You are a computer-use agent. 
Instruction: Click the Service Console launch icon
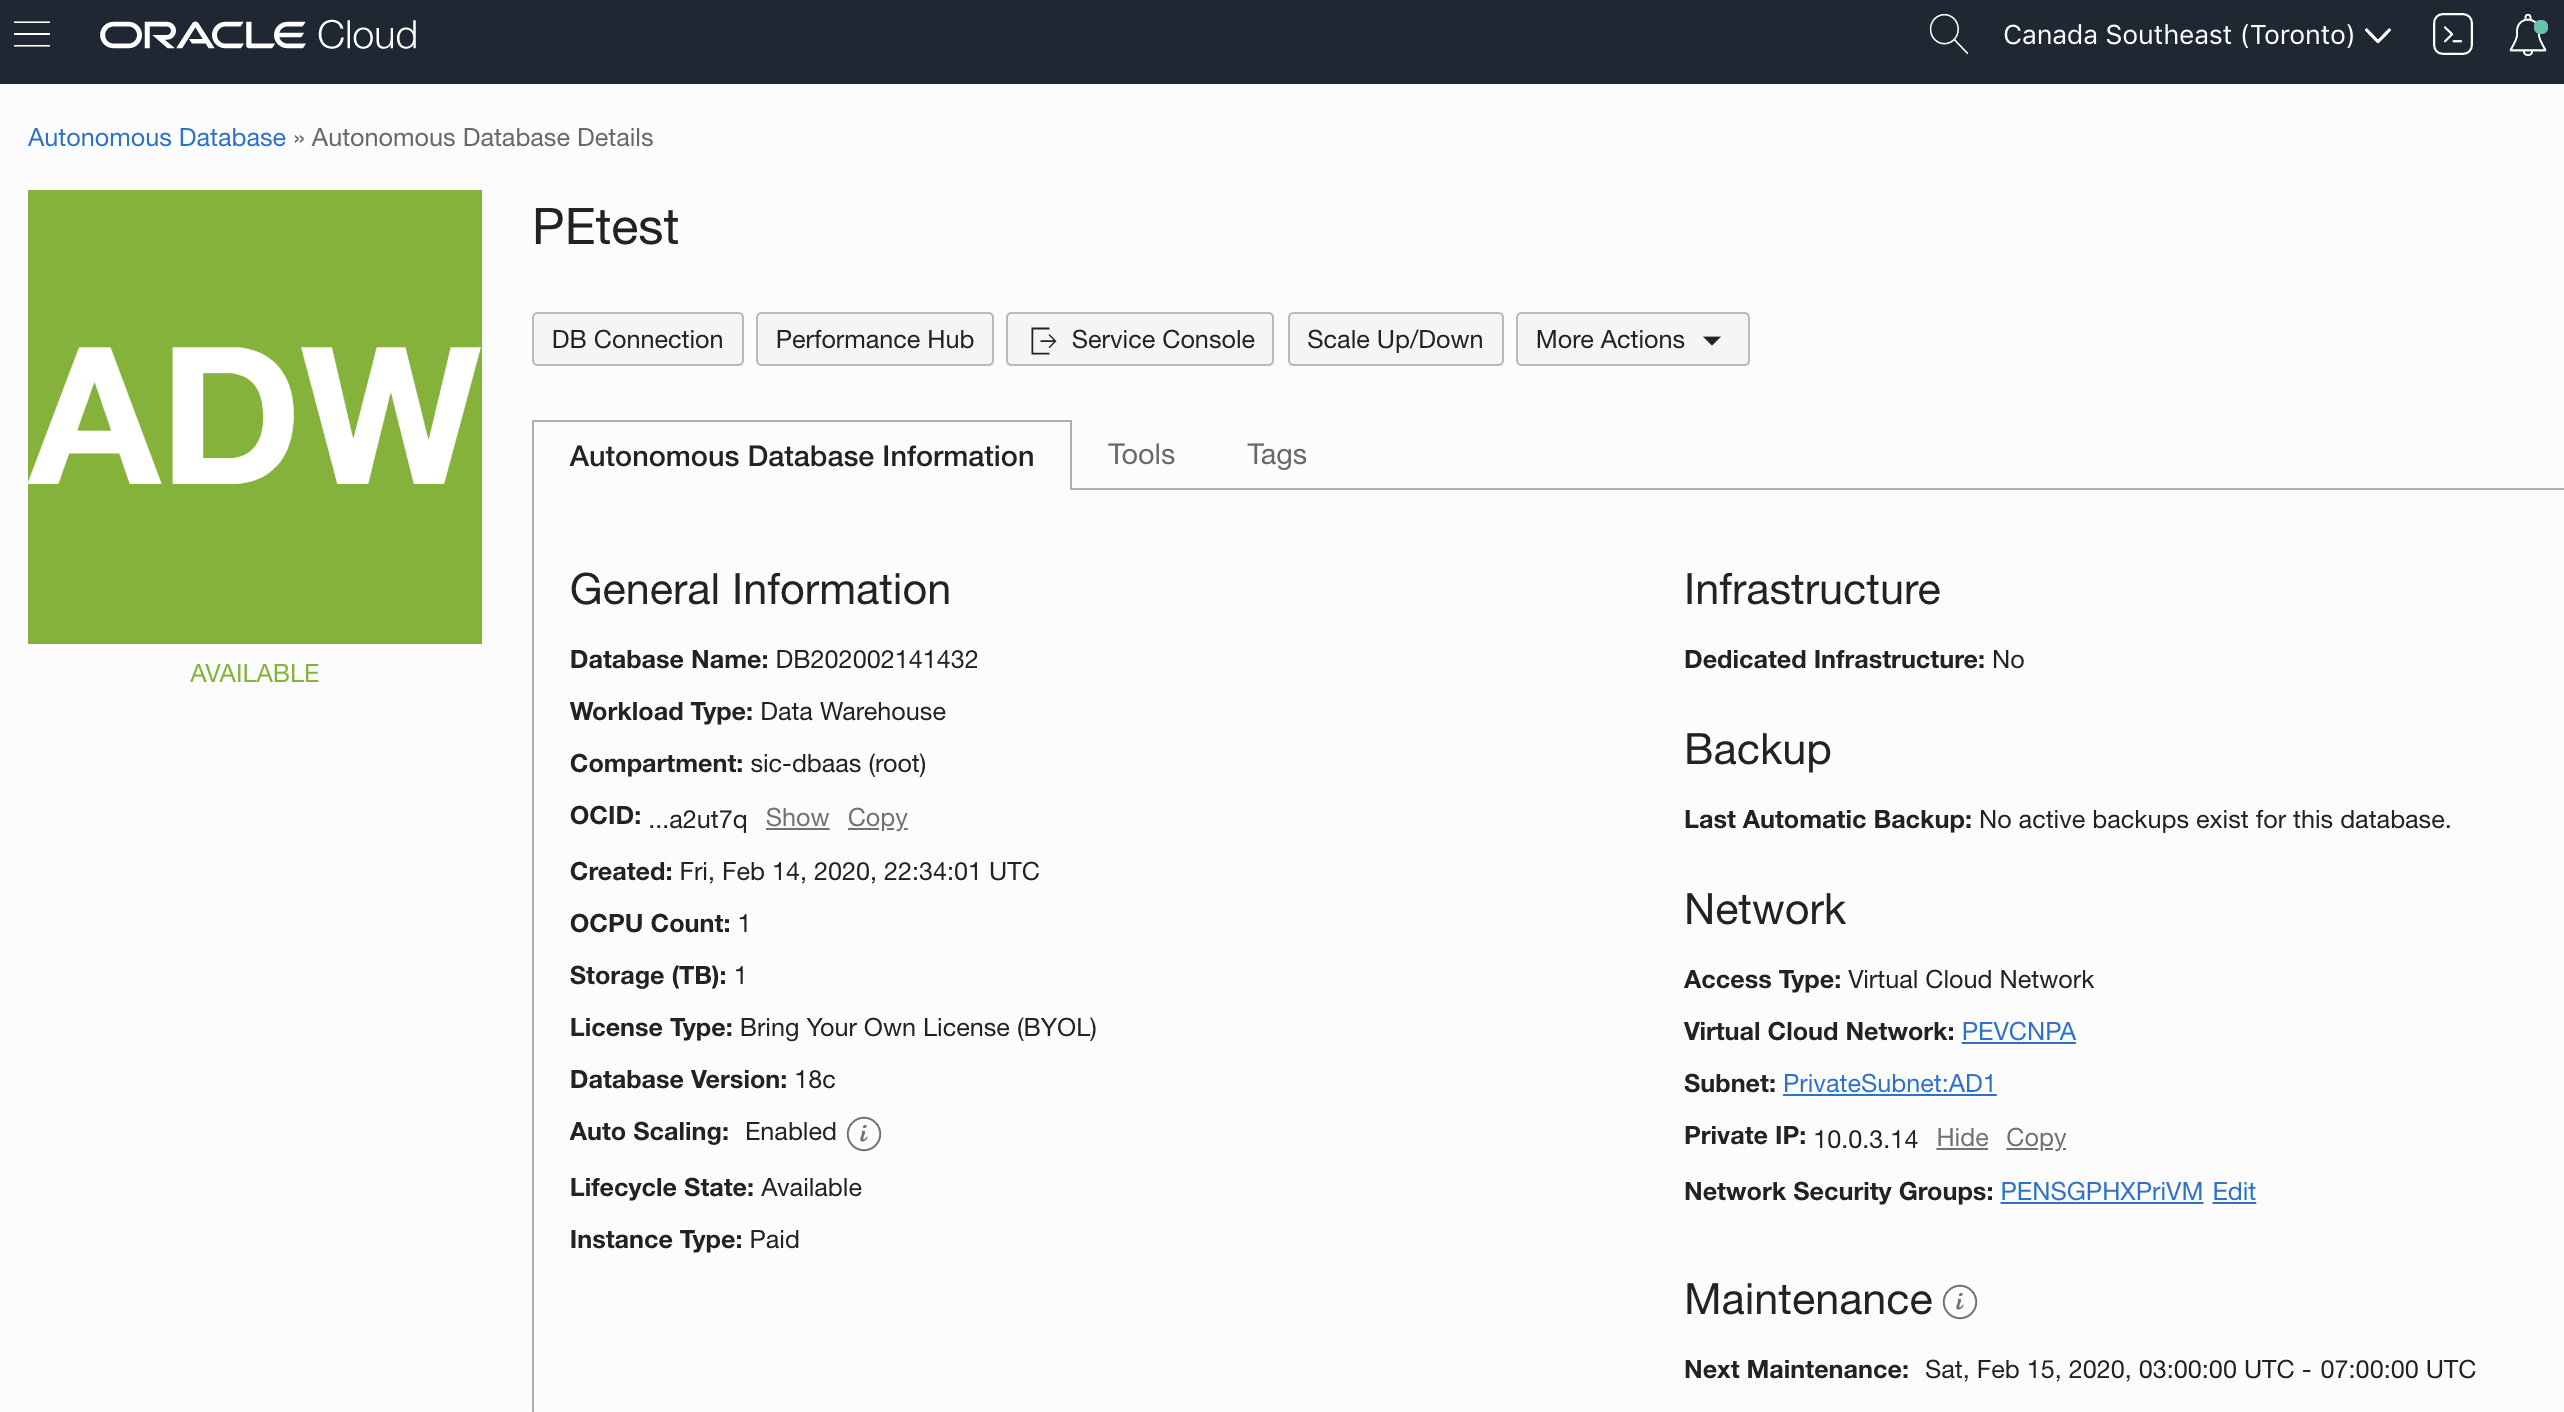1043,339
